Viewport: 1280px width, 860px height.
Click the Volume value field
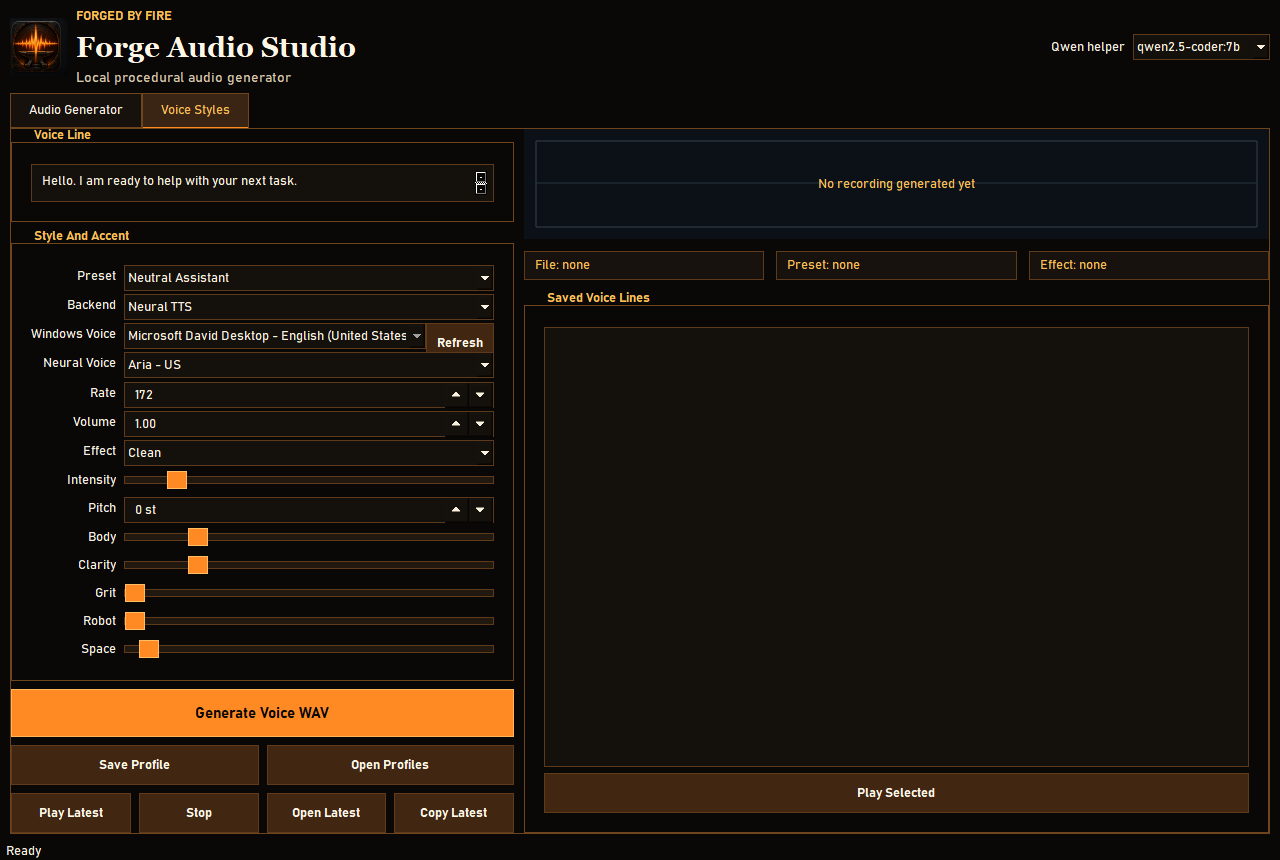point(285,424)
